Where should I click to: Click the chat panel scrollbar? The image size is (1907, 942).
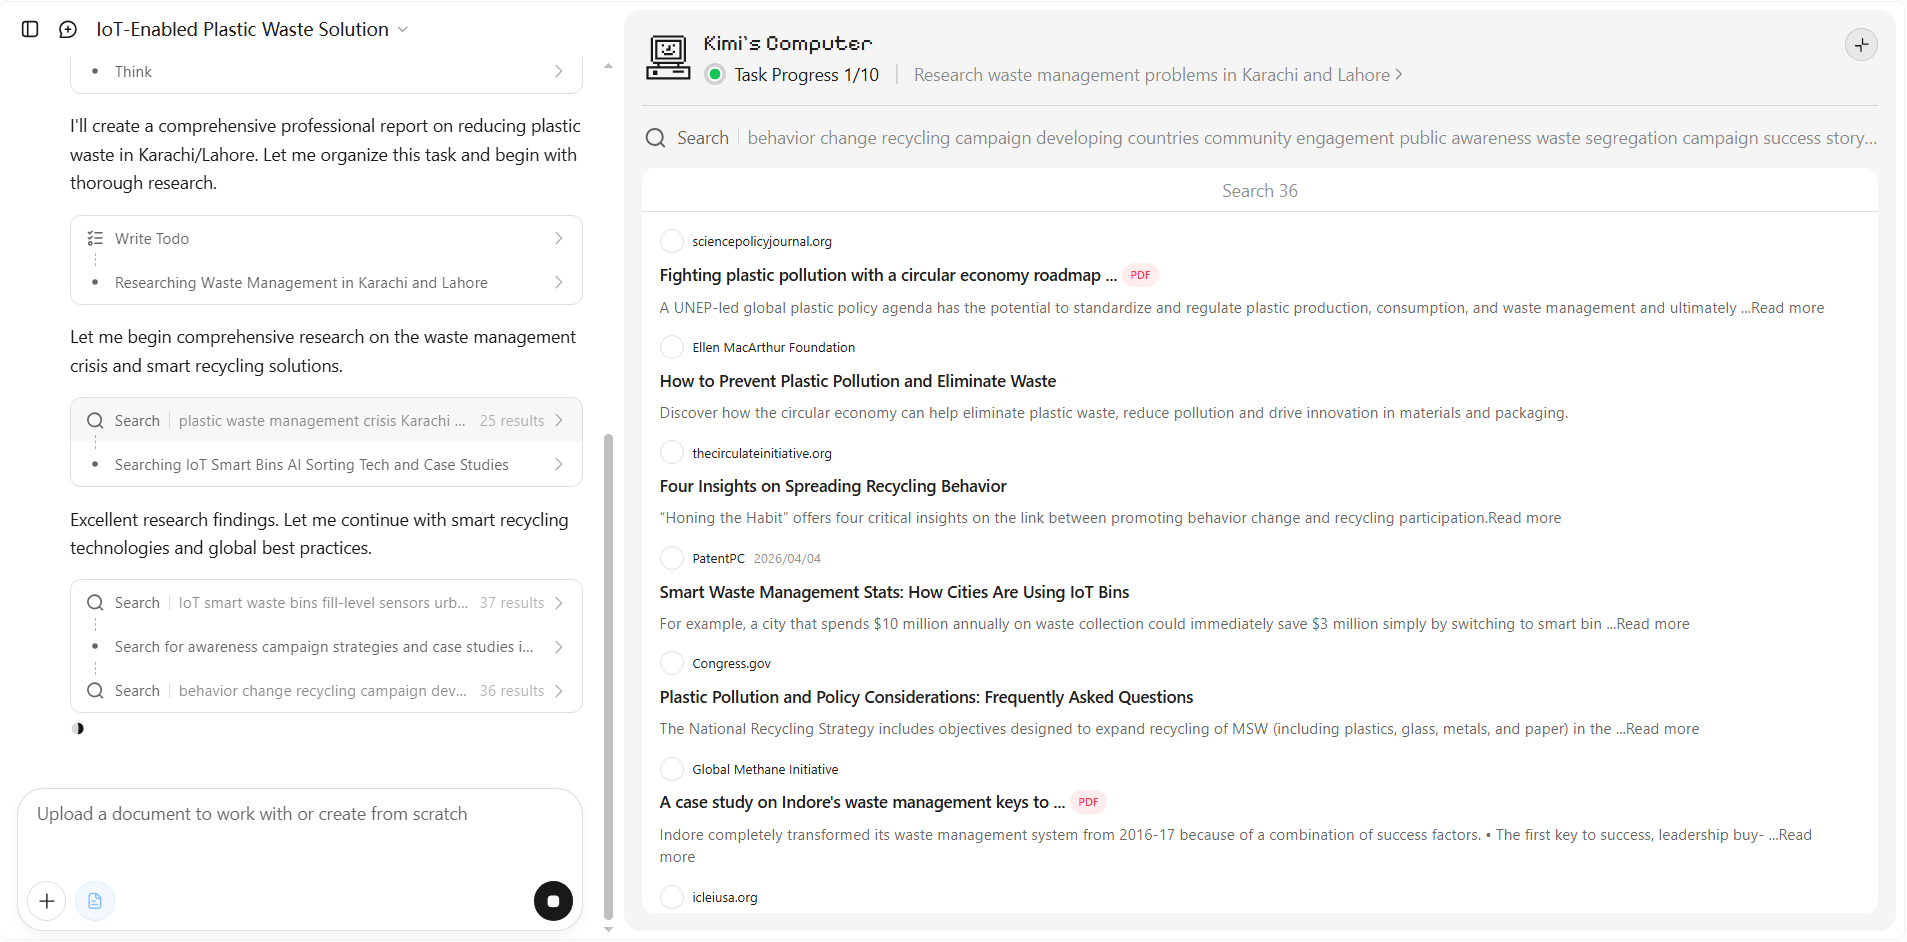(608, 676)
